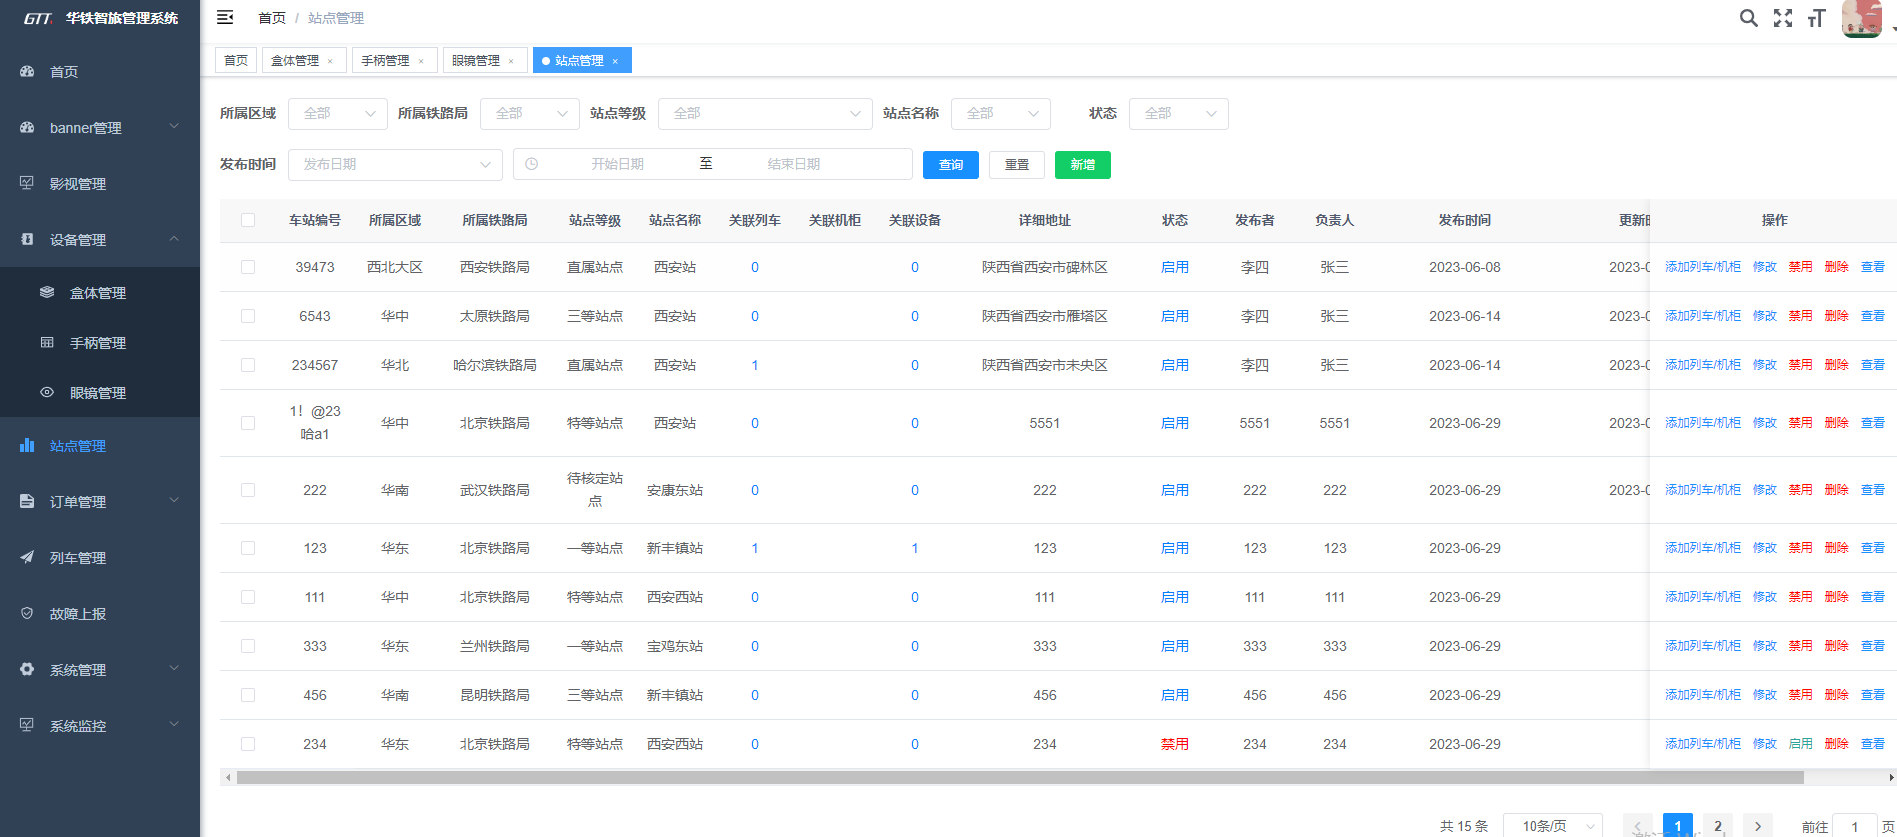Go to page 2 in pagination
The width and height of the screenshot is (1897, 837).
pos(1718,826)
